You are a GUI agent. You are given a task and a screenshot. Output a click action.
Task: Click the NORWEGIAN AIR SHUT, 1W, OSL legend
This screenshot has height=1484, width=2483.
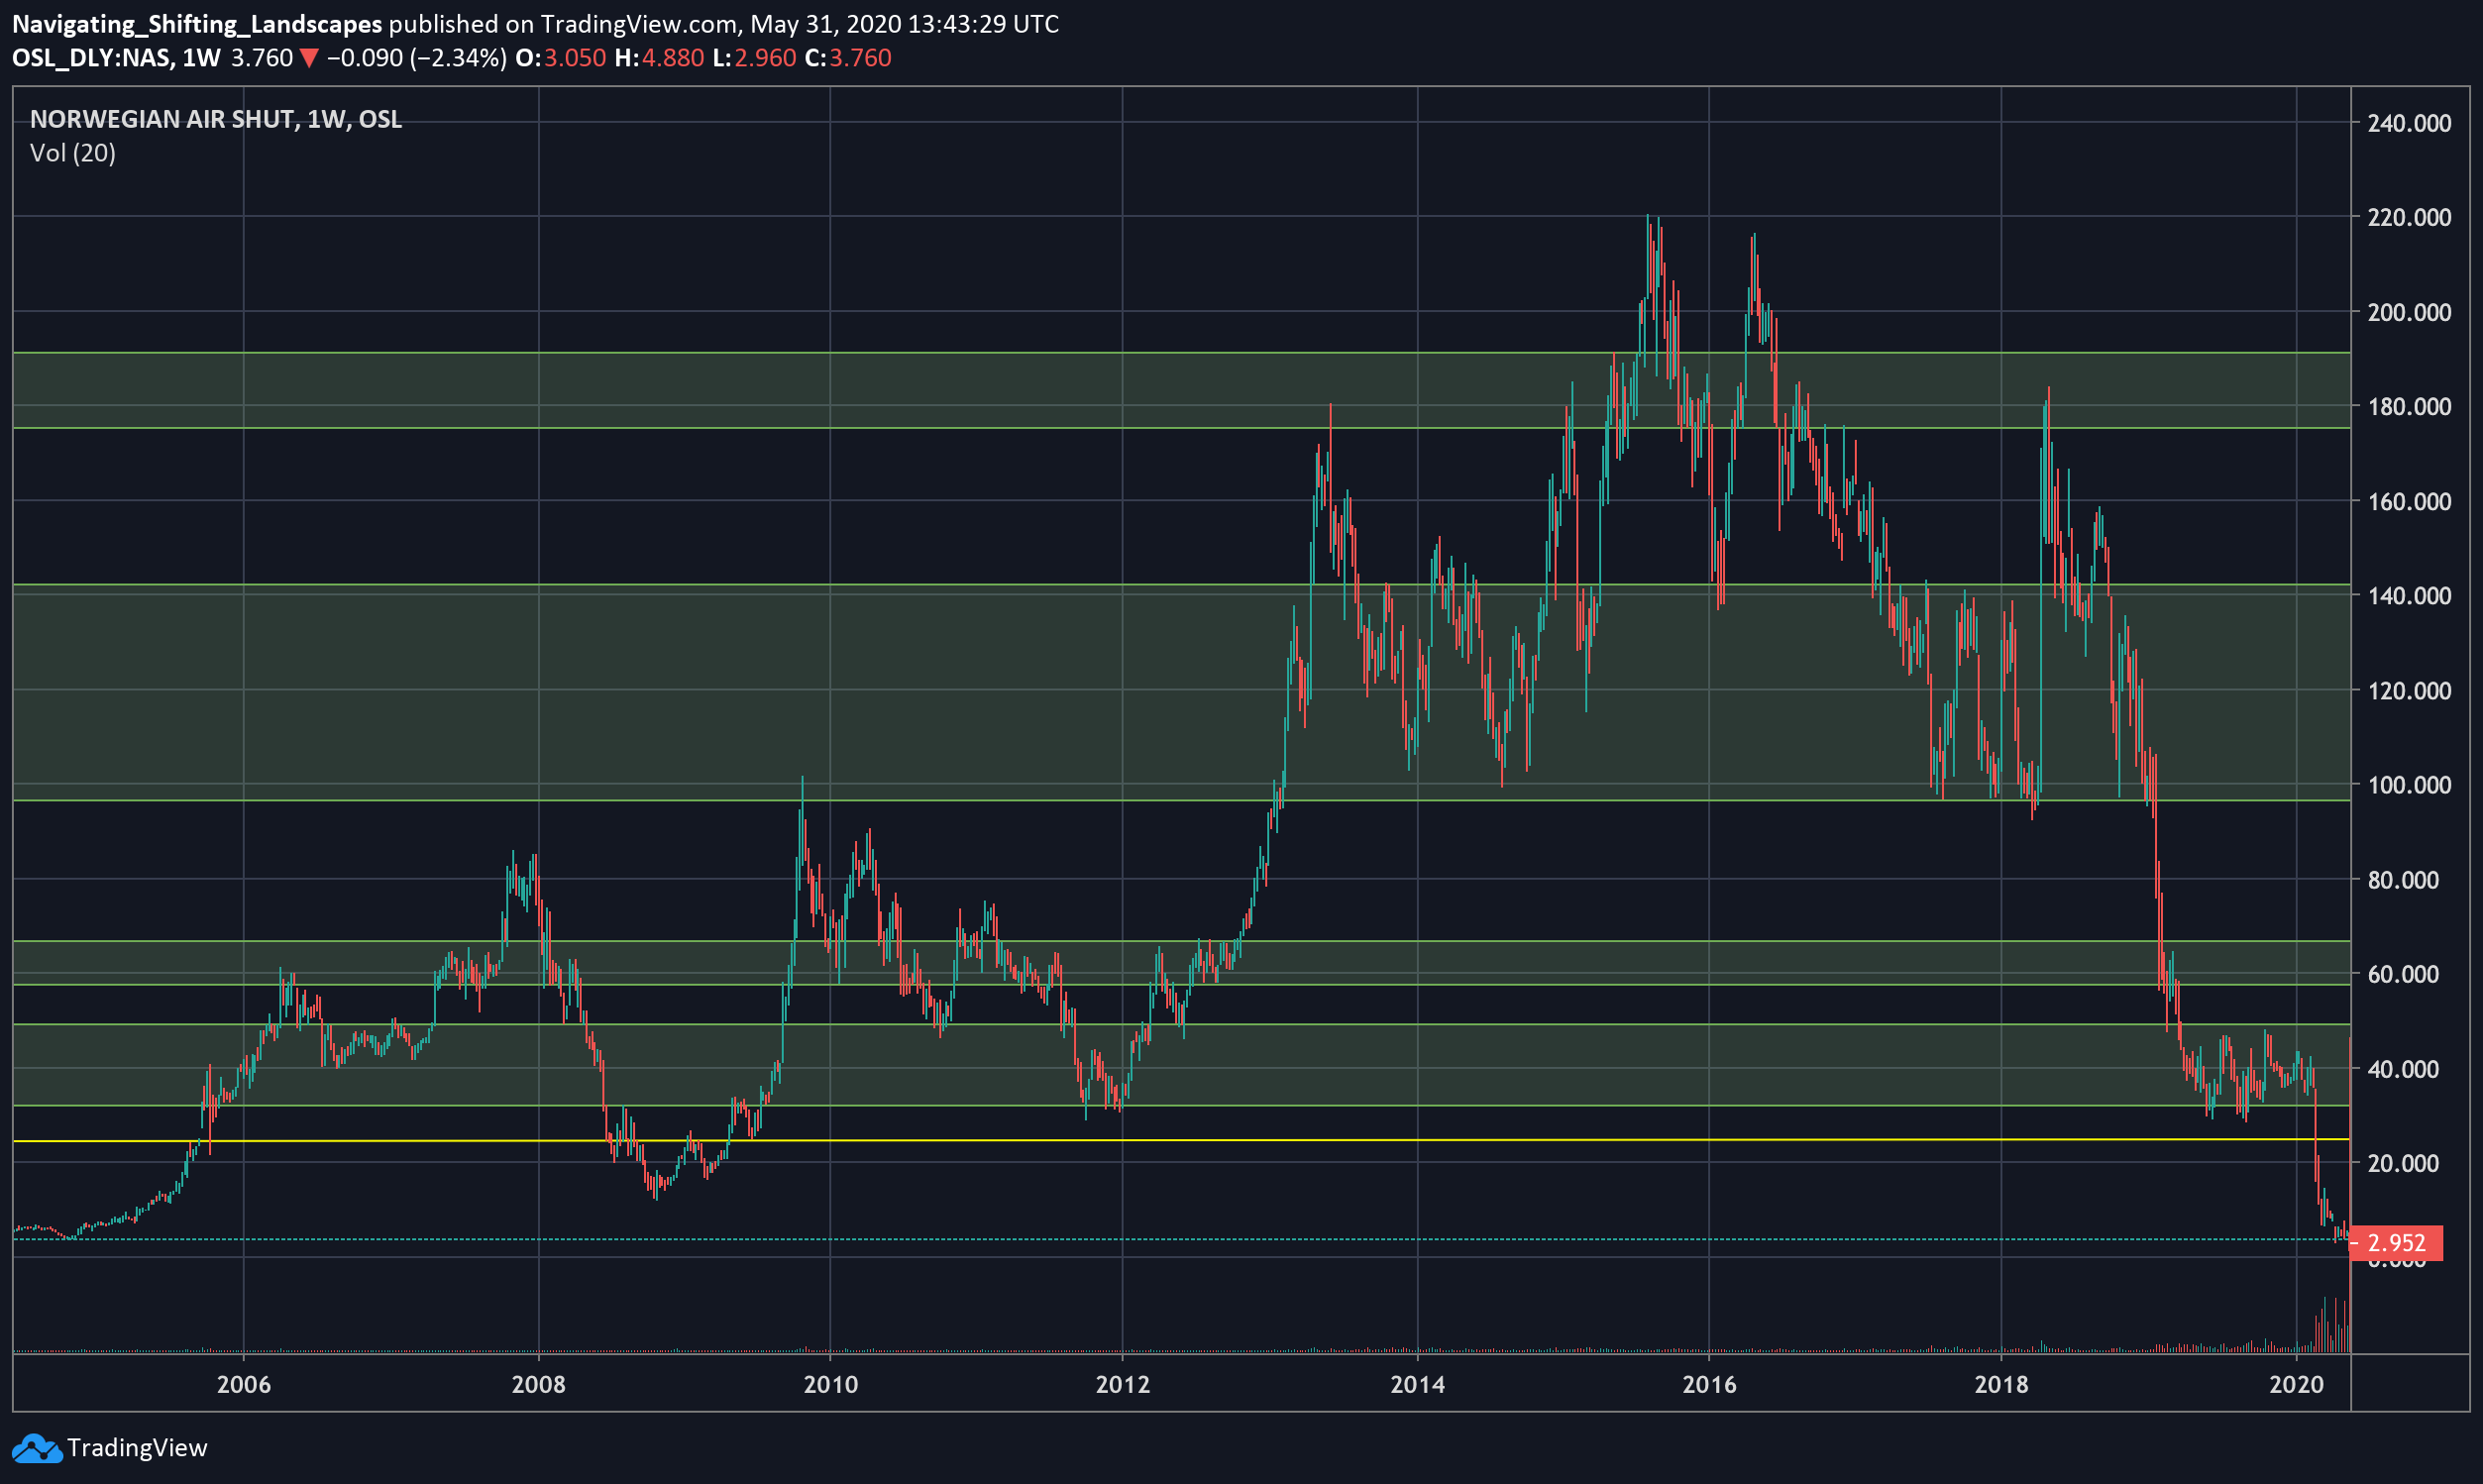[x=215, y=119]
